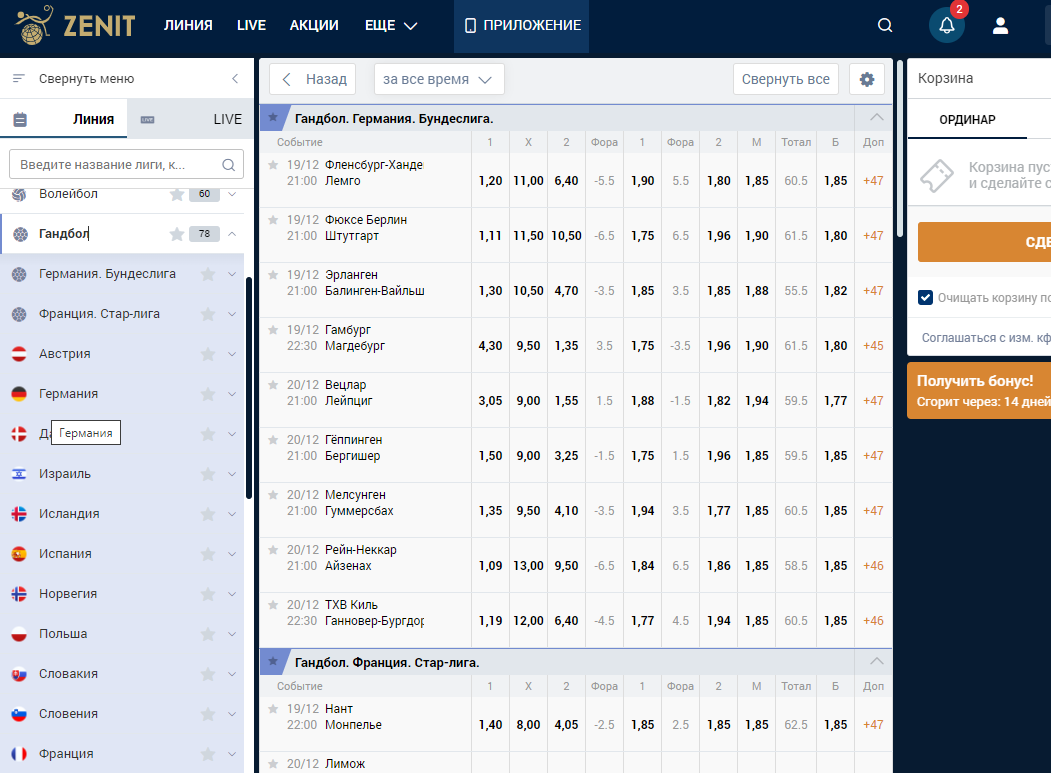Click the Норвегия flag icon
The width and height of the screenshot is (1051, 773).
(x=19, y=594)
